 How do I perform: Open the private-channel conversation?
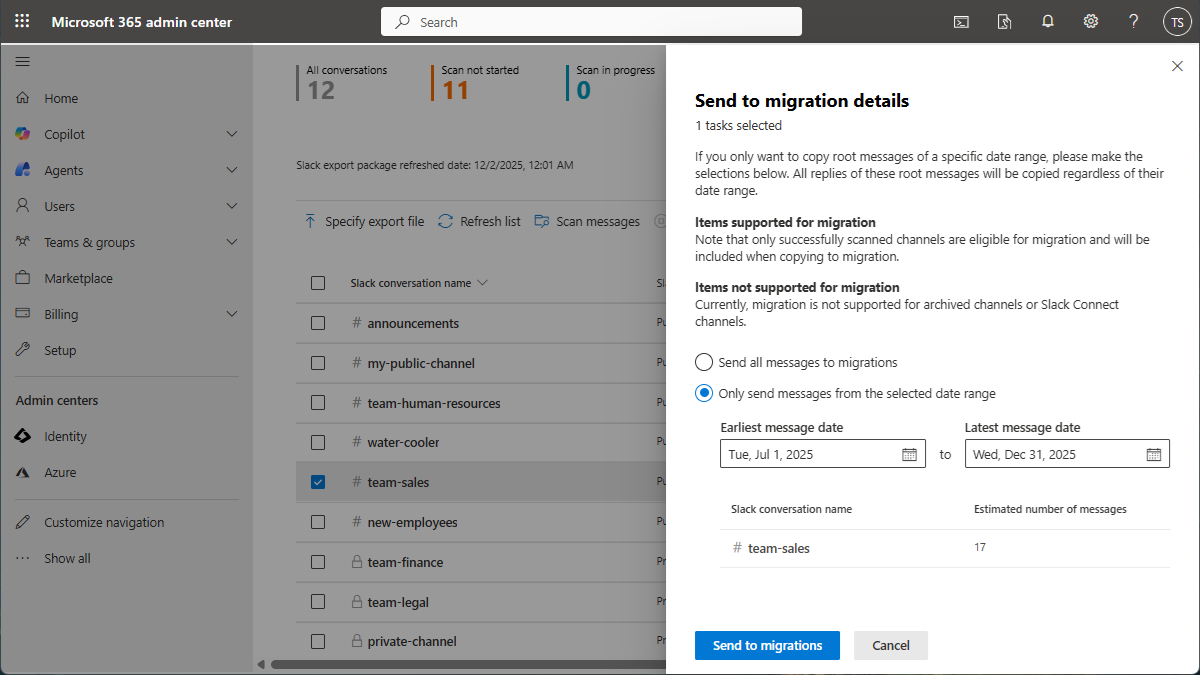click(x=412, y=641)
